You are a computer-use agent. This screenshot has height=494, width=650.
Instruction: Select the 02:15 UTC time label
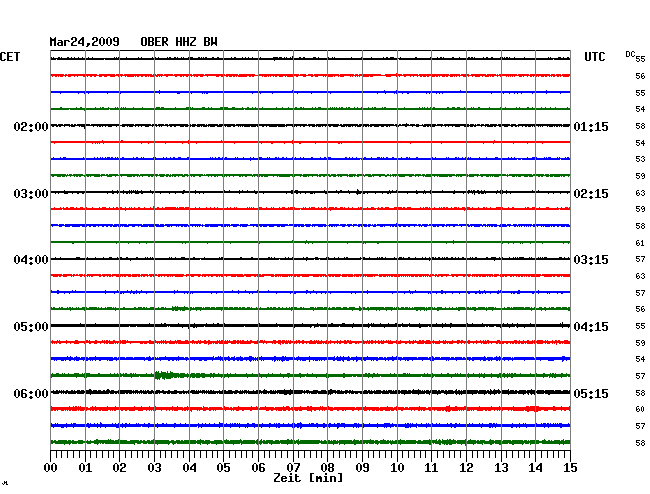point(591,194)
